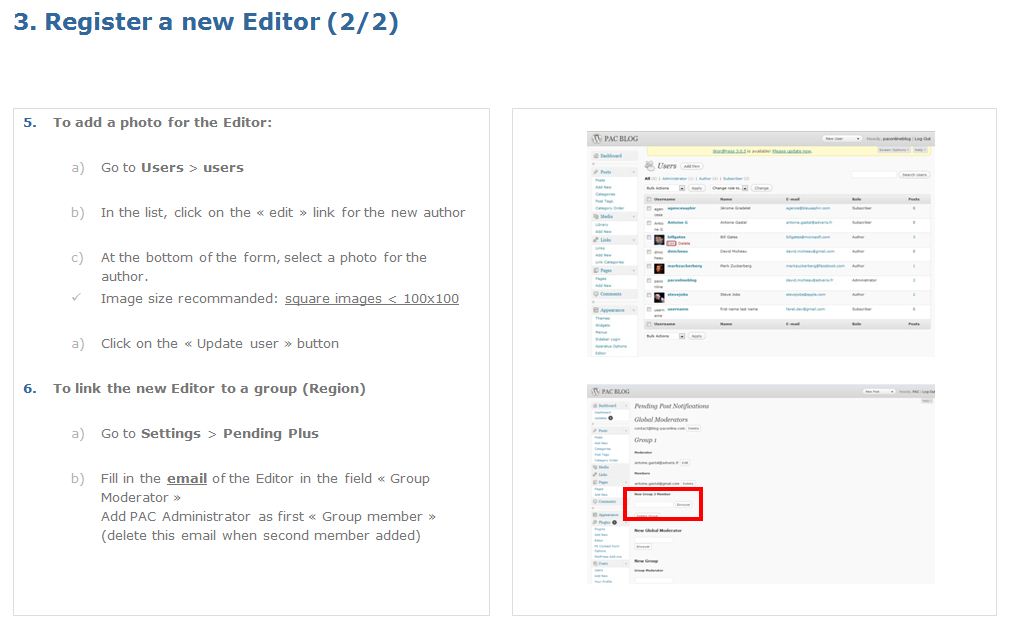This screenshot has width=1016, height=625.
Task: Click the Users heading icon beside Add New
Action: pos(650,166)
